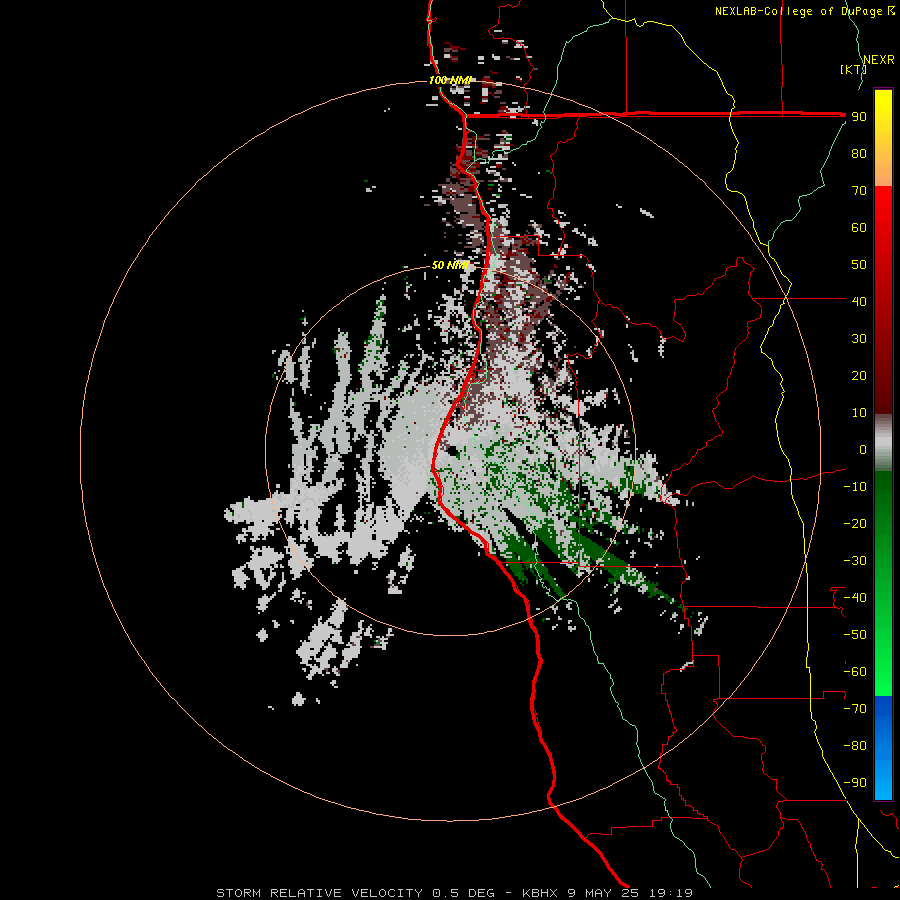Viewport: 900px width, 900px height.
Task: Click the -60 value on velocity scale
Action: click(x=855, y=672)
